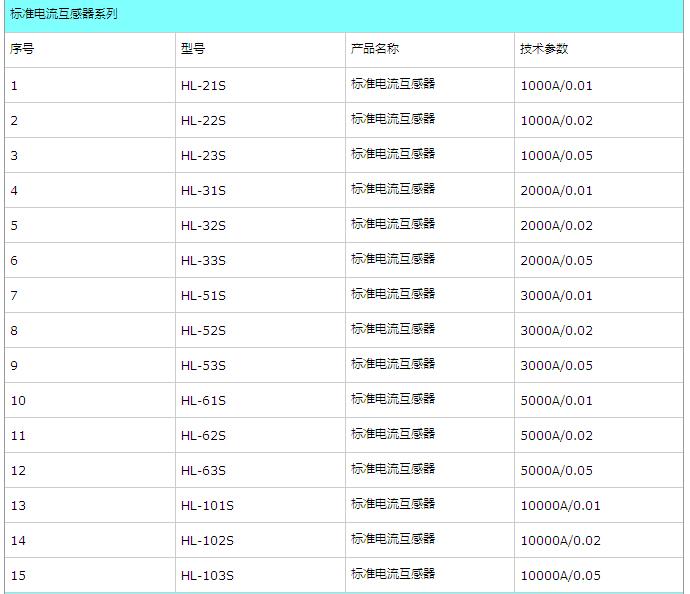This screenshot has width=690, height=594.
Task: Click parameter value 2000A/0.05
Action: pyautogui.click(x=557, y=260)
